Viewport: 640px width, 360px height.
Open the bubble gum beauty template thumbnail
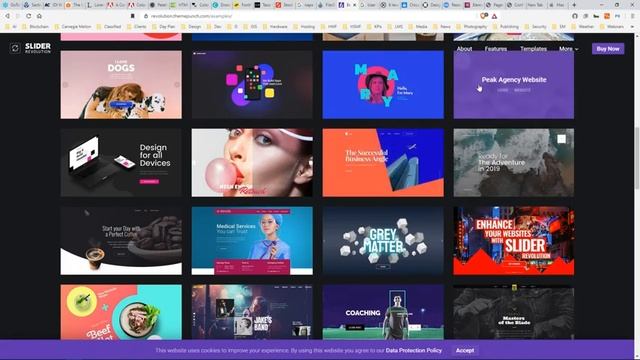click(x=252, y=162)
